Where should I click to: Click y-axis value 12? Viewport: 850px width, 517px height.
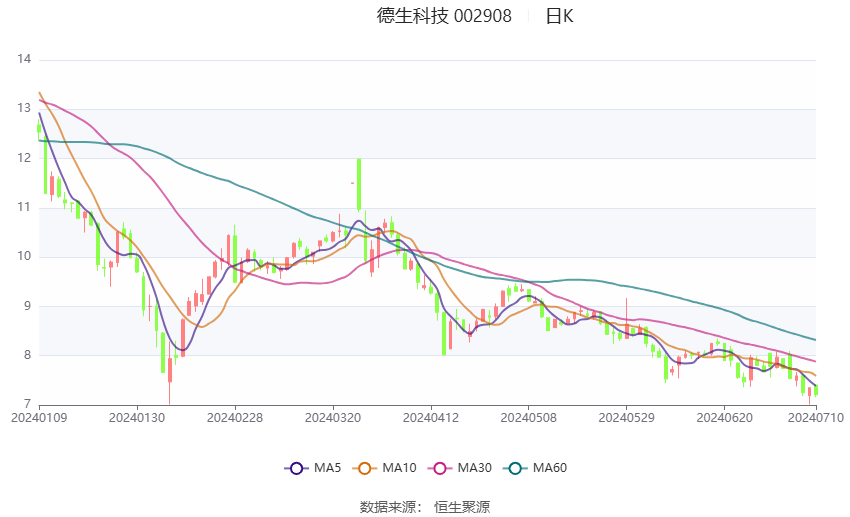[x=24, y=158]
